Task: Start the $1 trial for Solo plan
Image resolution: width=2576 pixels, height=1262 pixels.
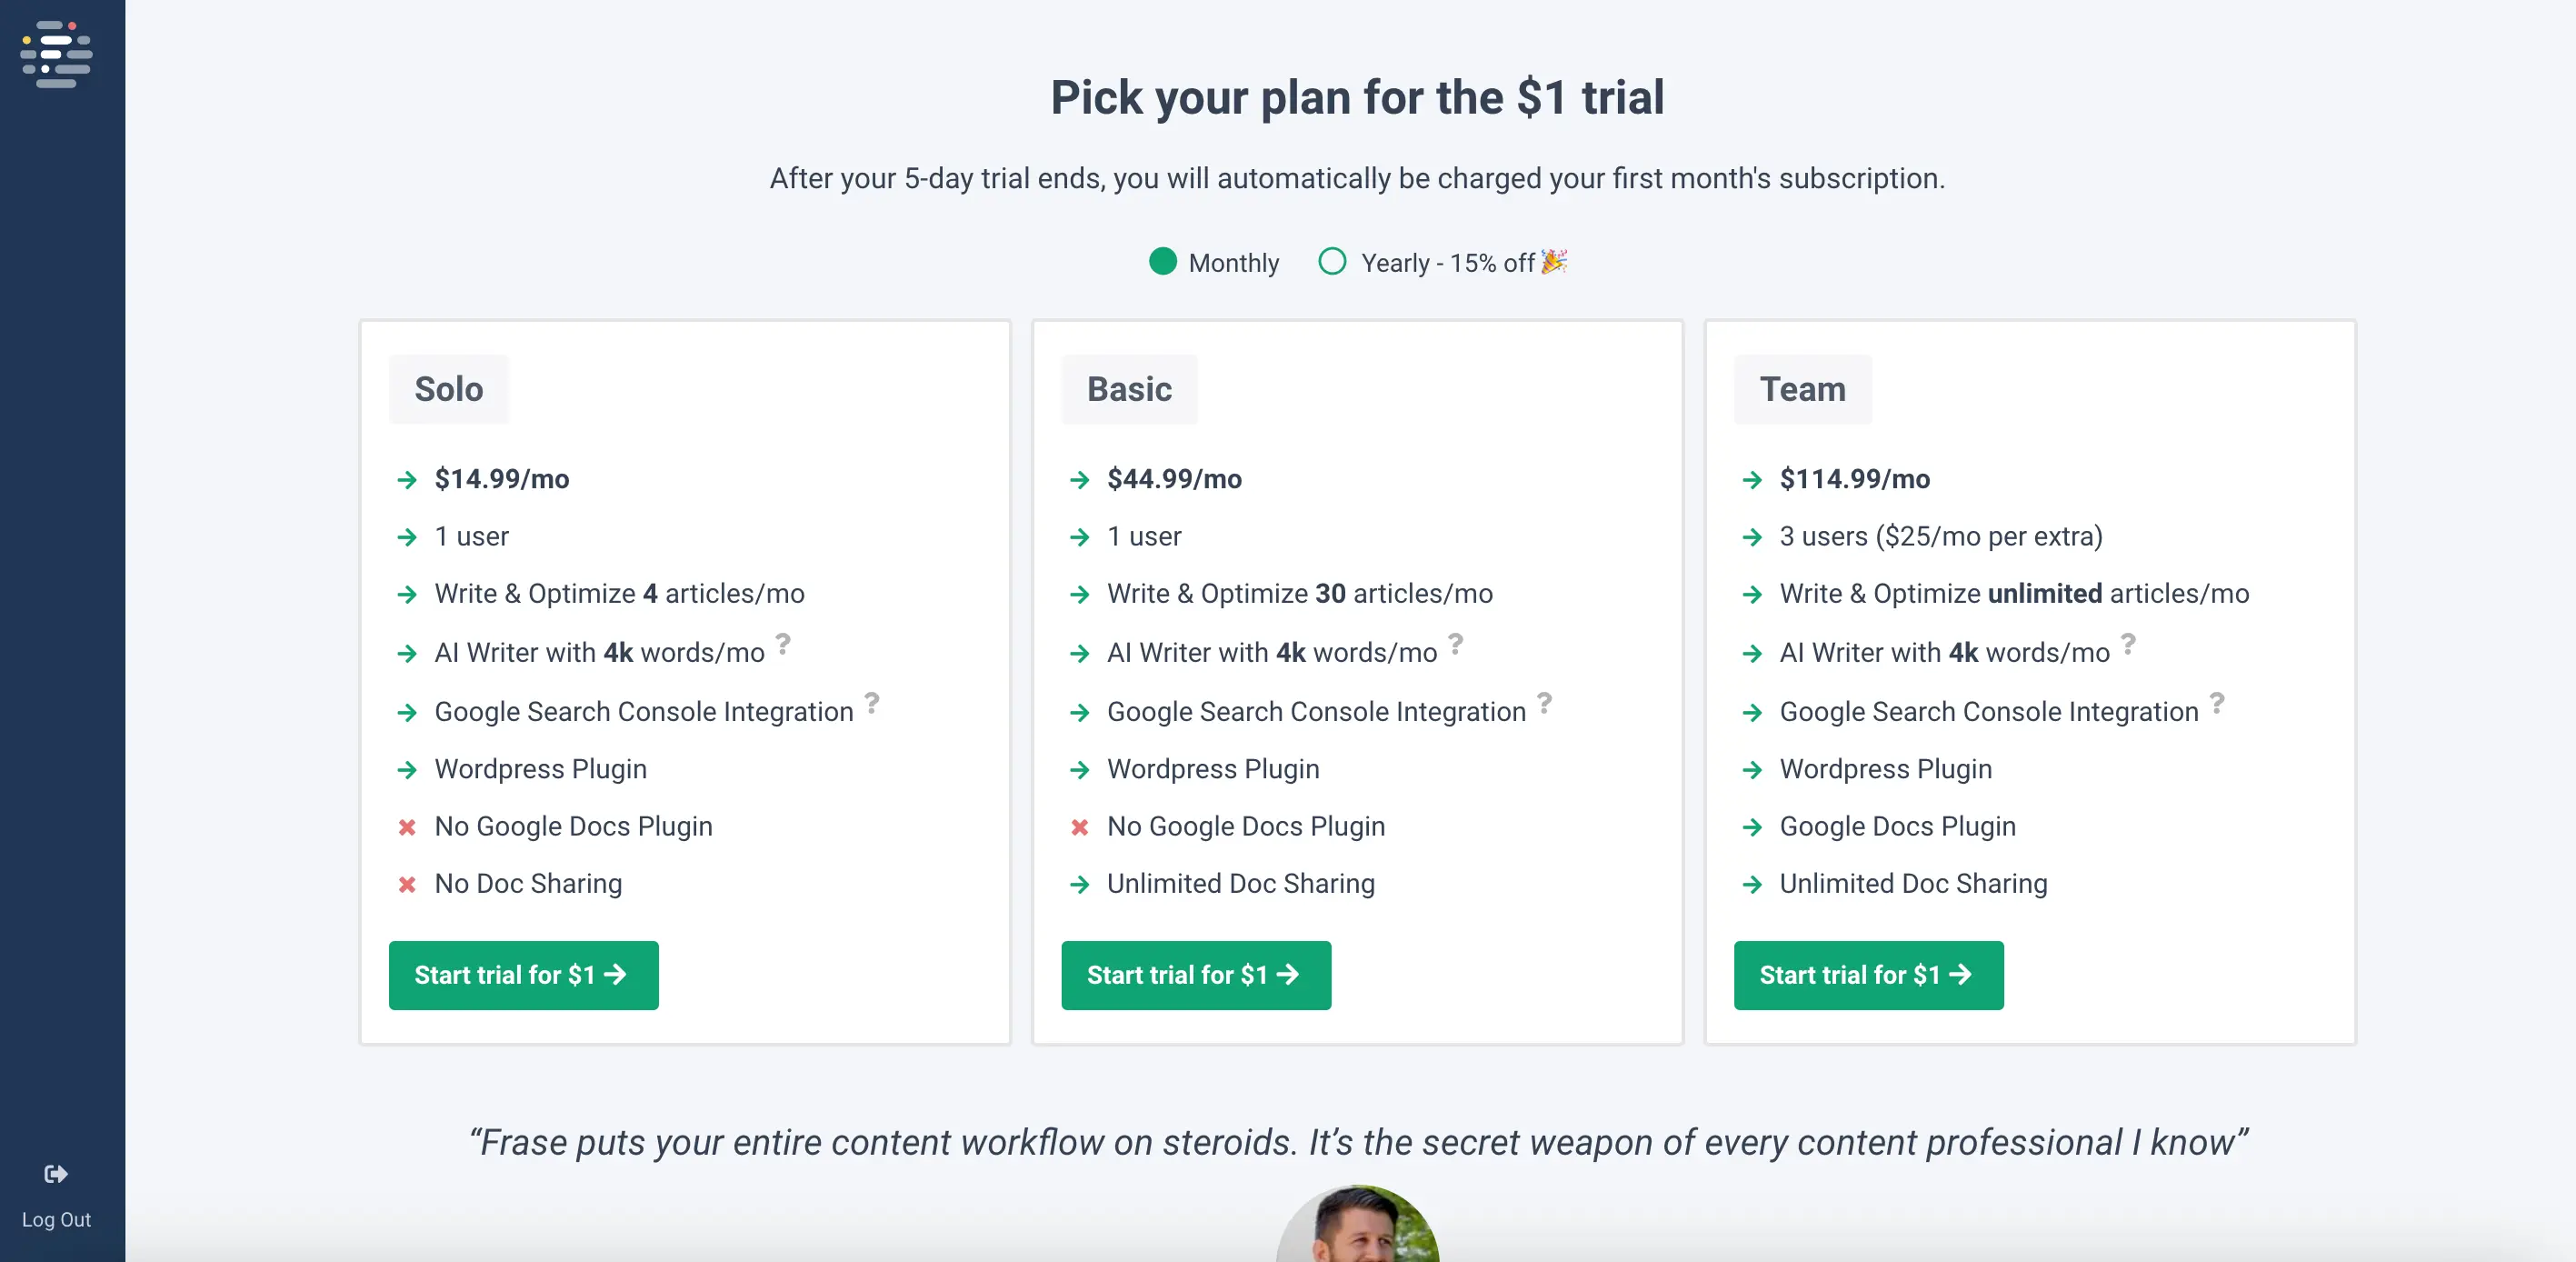Action: (x=523, y=975)
